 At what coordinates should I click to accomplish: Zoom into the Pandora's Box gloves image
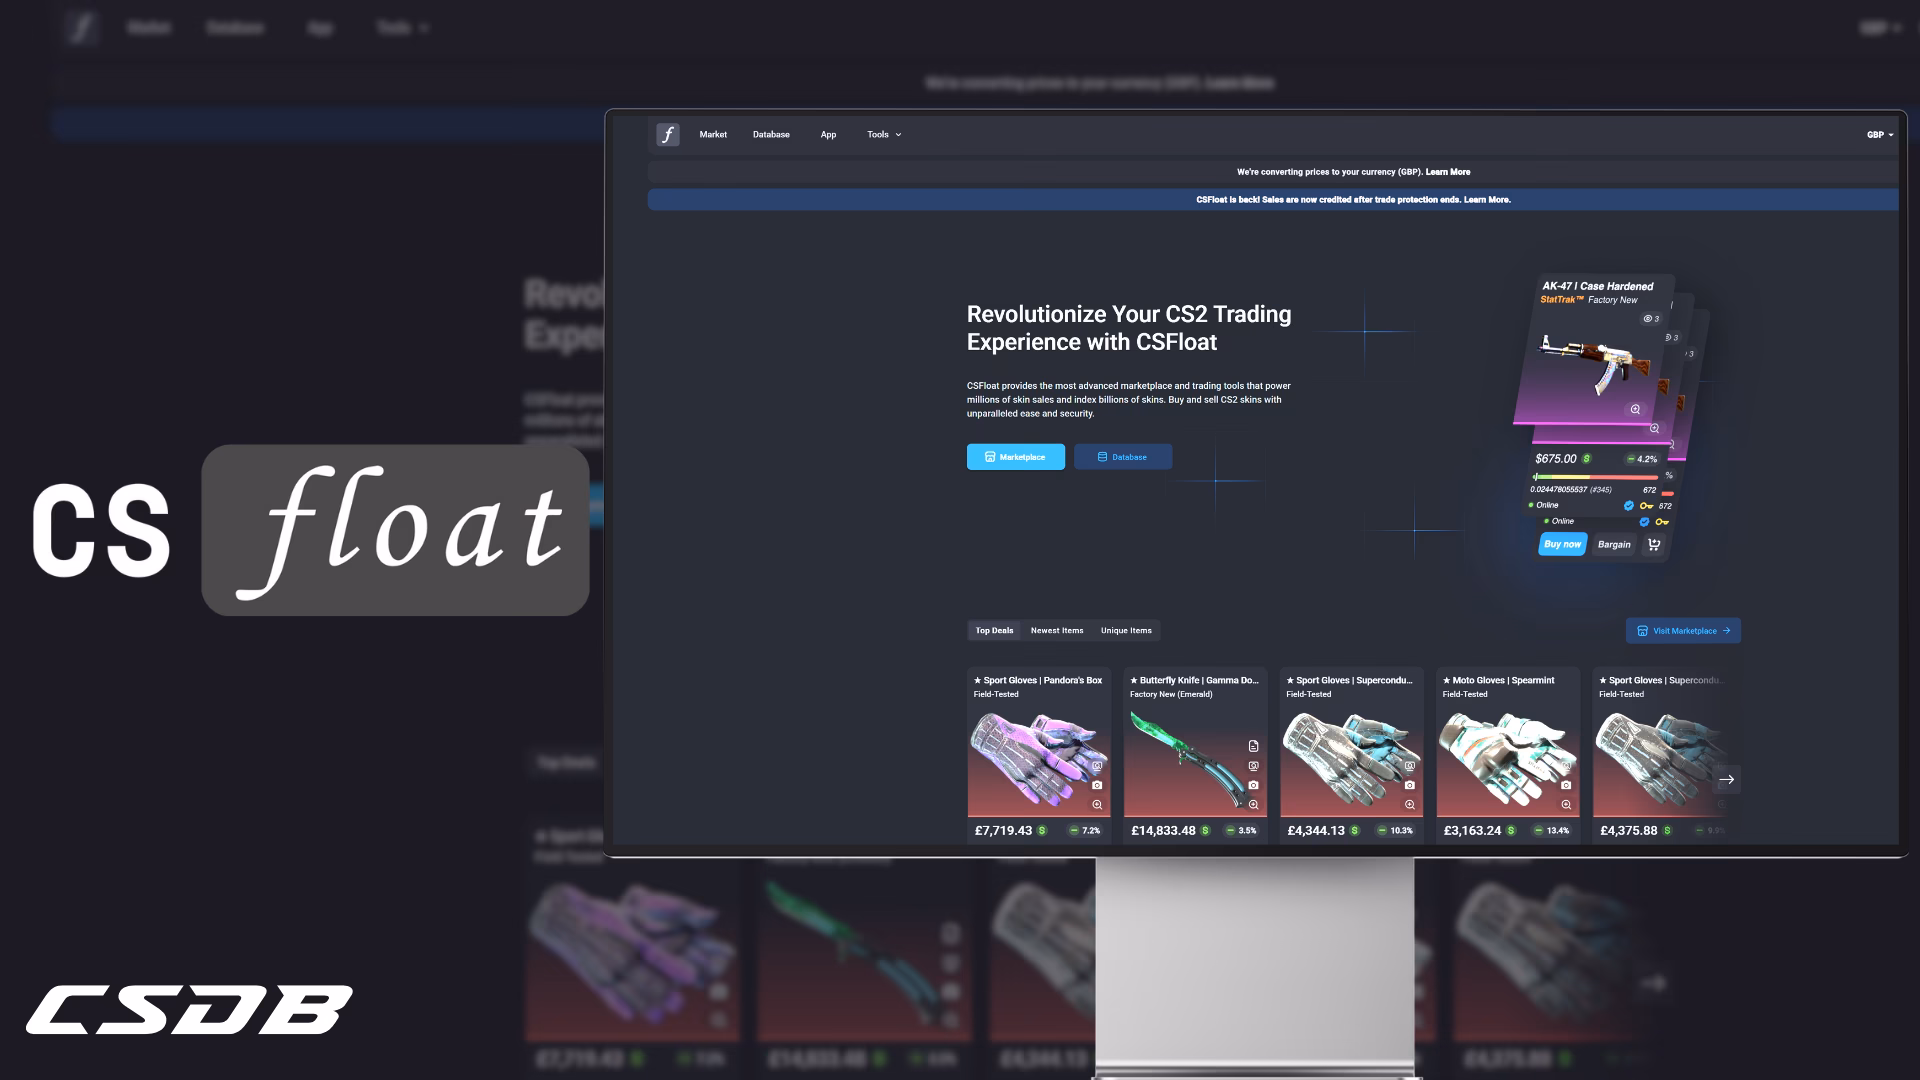point(1097,804)
